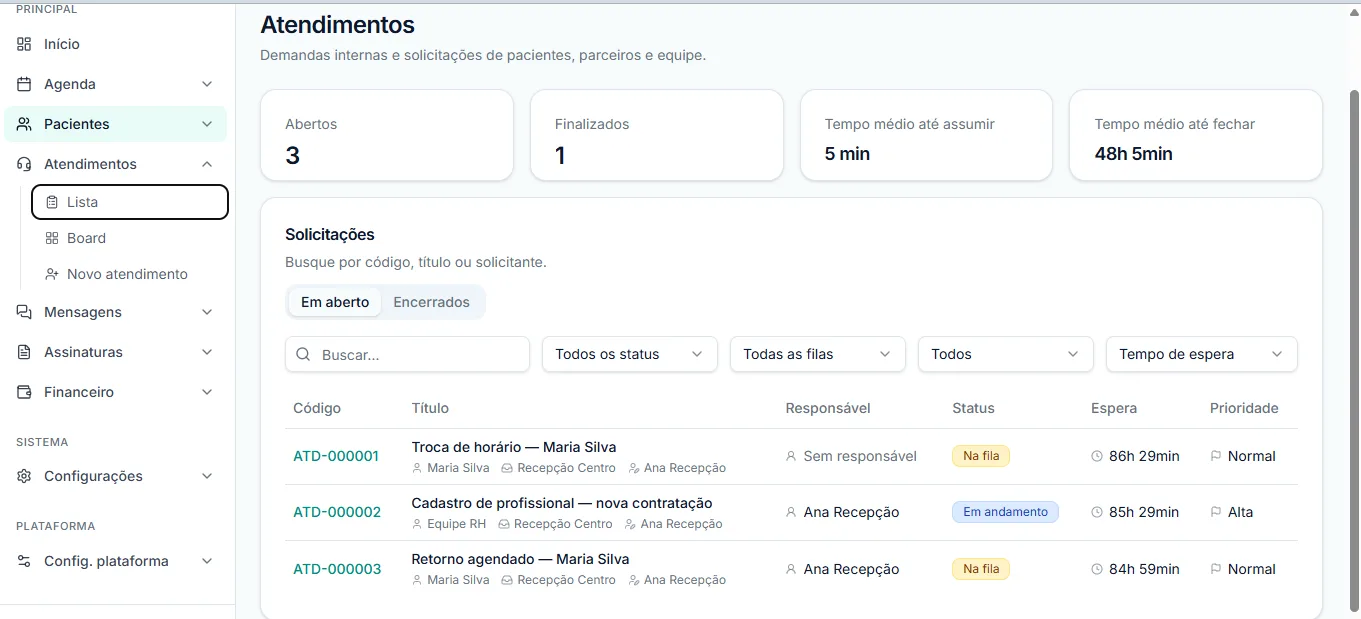Click the Configurações gear icon
The width and height of the screenshot is (1361, 619).
[25, 476]
